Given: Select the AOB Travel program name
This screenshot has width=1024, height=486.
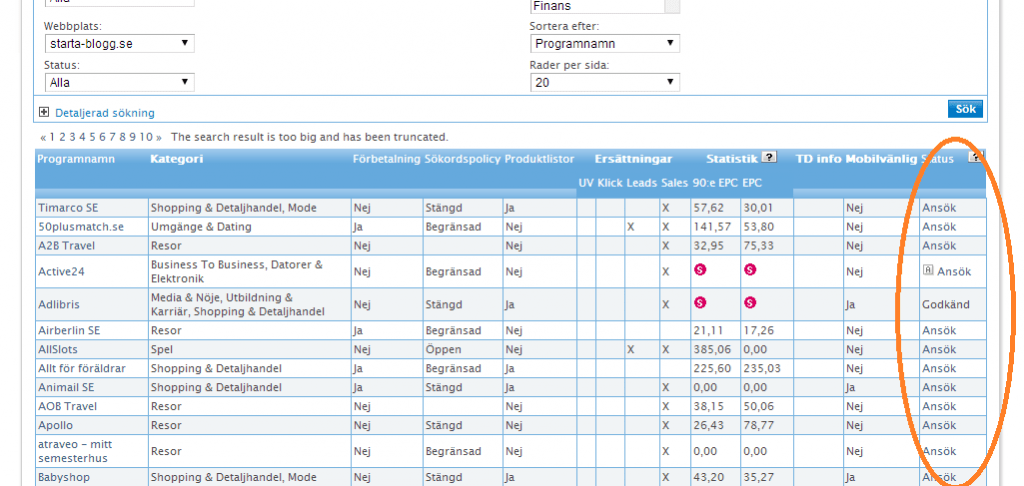Looking at the screenshot, I should [x=68, y=406].
